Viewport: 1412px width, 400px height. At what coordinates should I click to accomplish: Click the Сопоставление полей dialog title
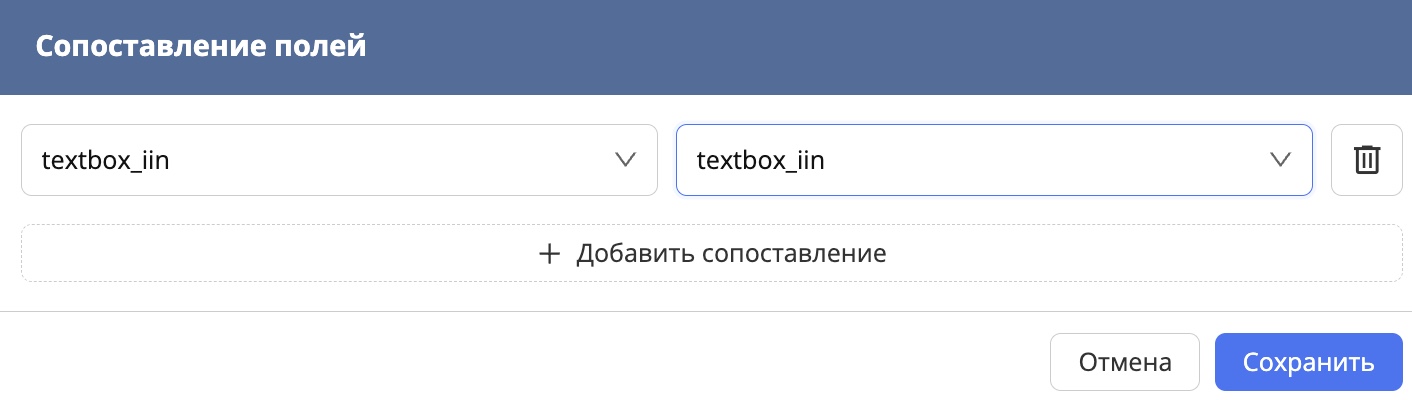coord(201,47)
